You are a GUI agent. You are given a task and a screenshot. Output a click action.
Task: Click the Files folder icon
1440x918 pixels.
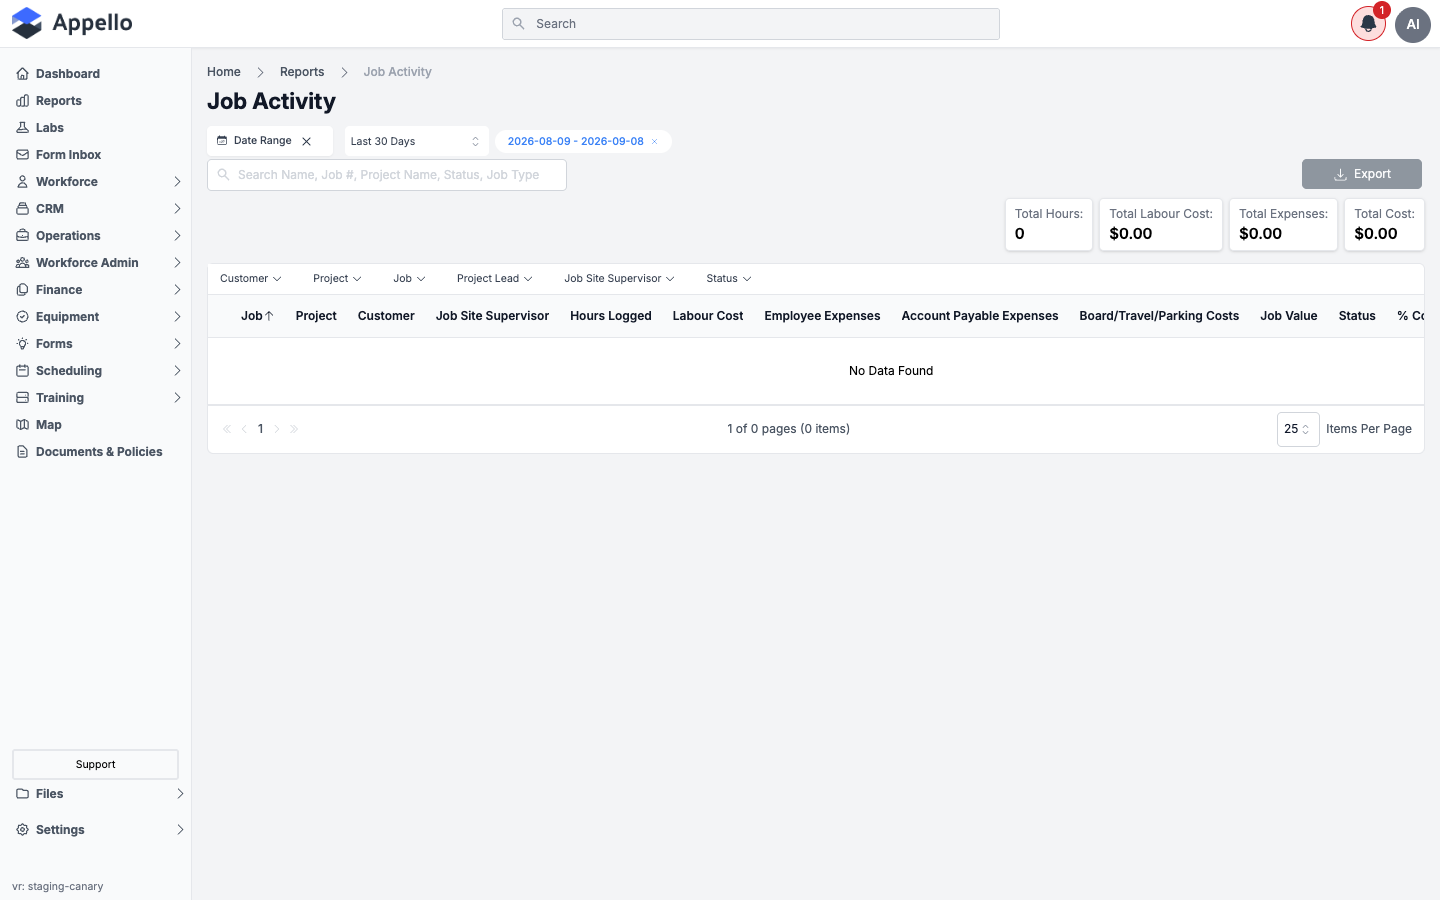[x=22, y=794]
